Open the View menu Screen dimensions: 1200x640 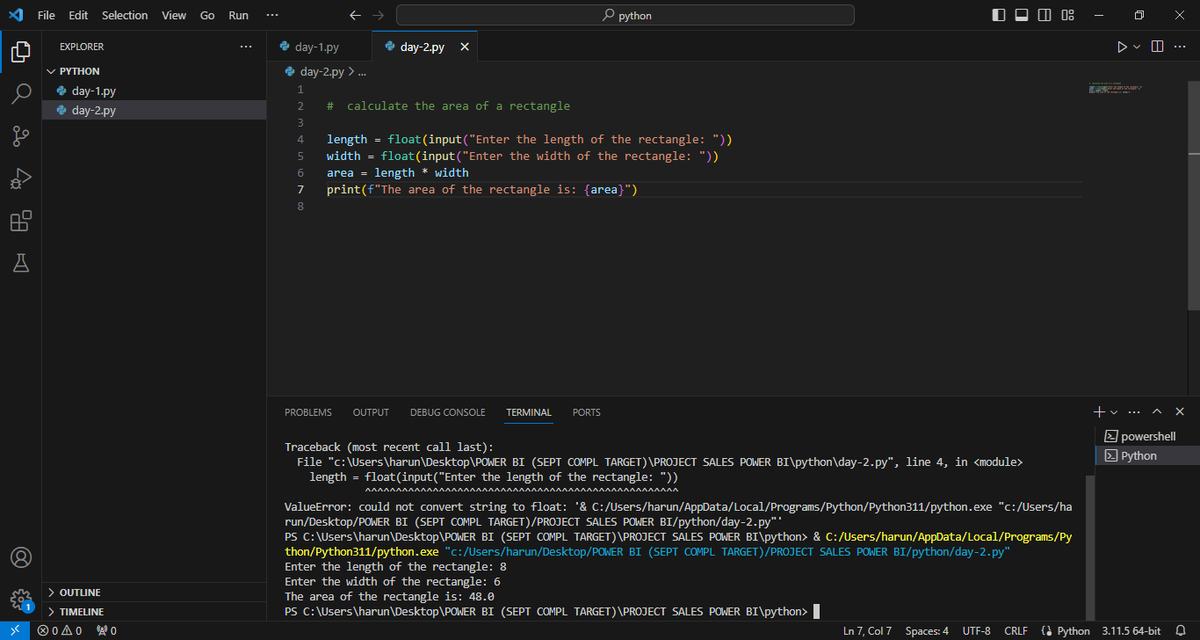tap(174, 15)
